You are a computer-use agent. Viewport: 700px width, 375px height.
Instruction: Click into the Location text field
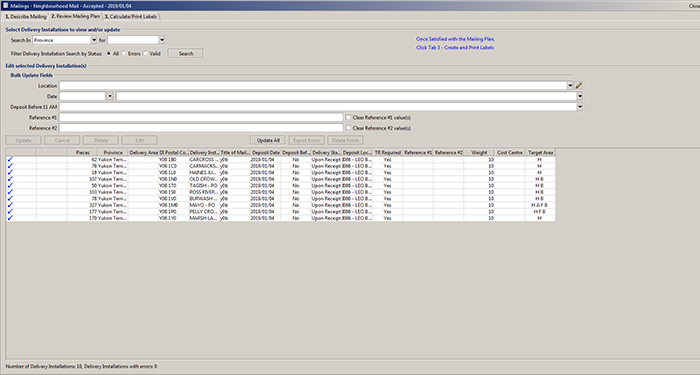313,85
